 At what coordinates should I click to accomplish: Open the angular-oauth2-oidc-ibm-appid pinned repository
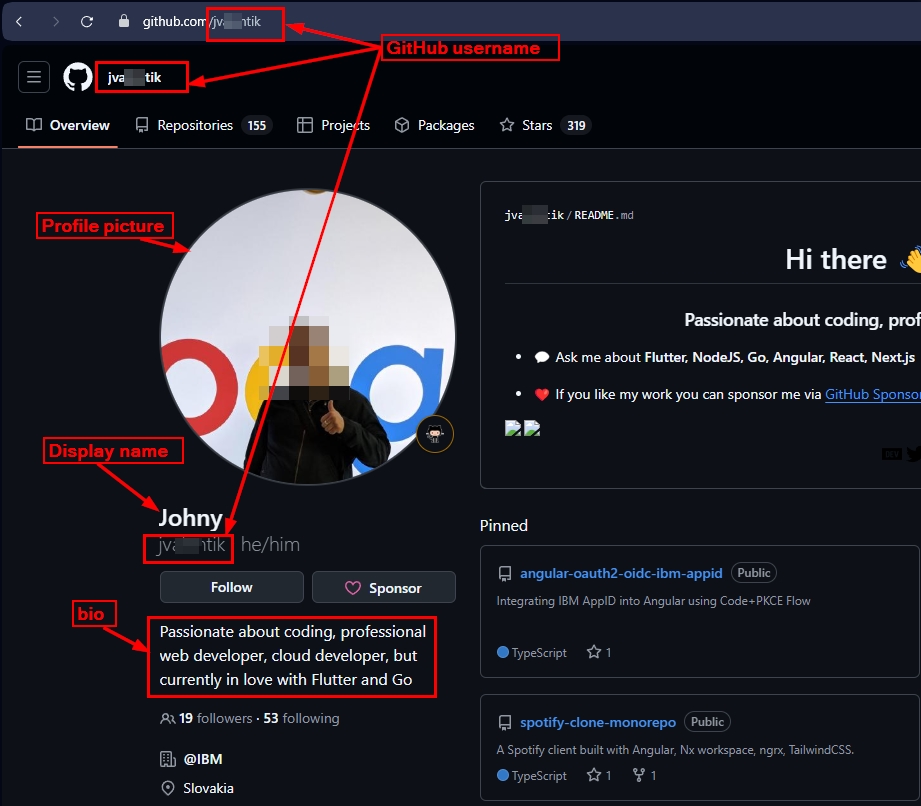621,572
